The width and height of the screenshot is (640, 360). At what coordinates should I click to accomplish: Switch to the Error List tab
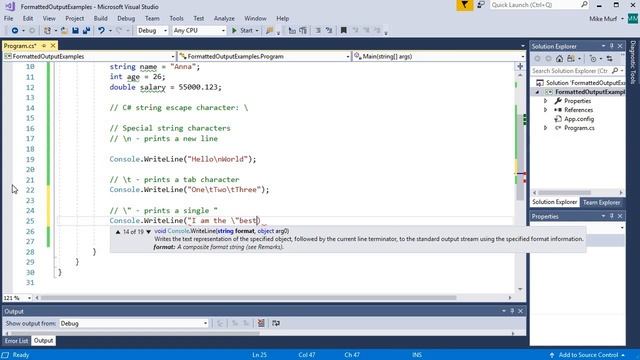coord(16,340)
